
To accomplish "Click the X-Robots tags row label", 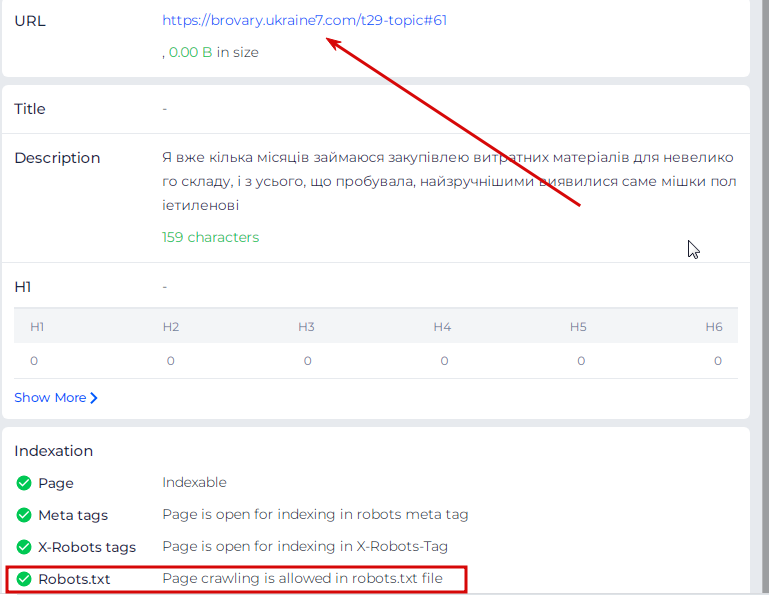I will [87, 547].
